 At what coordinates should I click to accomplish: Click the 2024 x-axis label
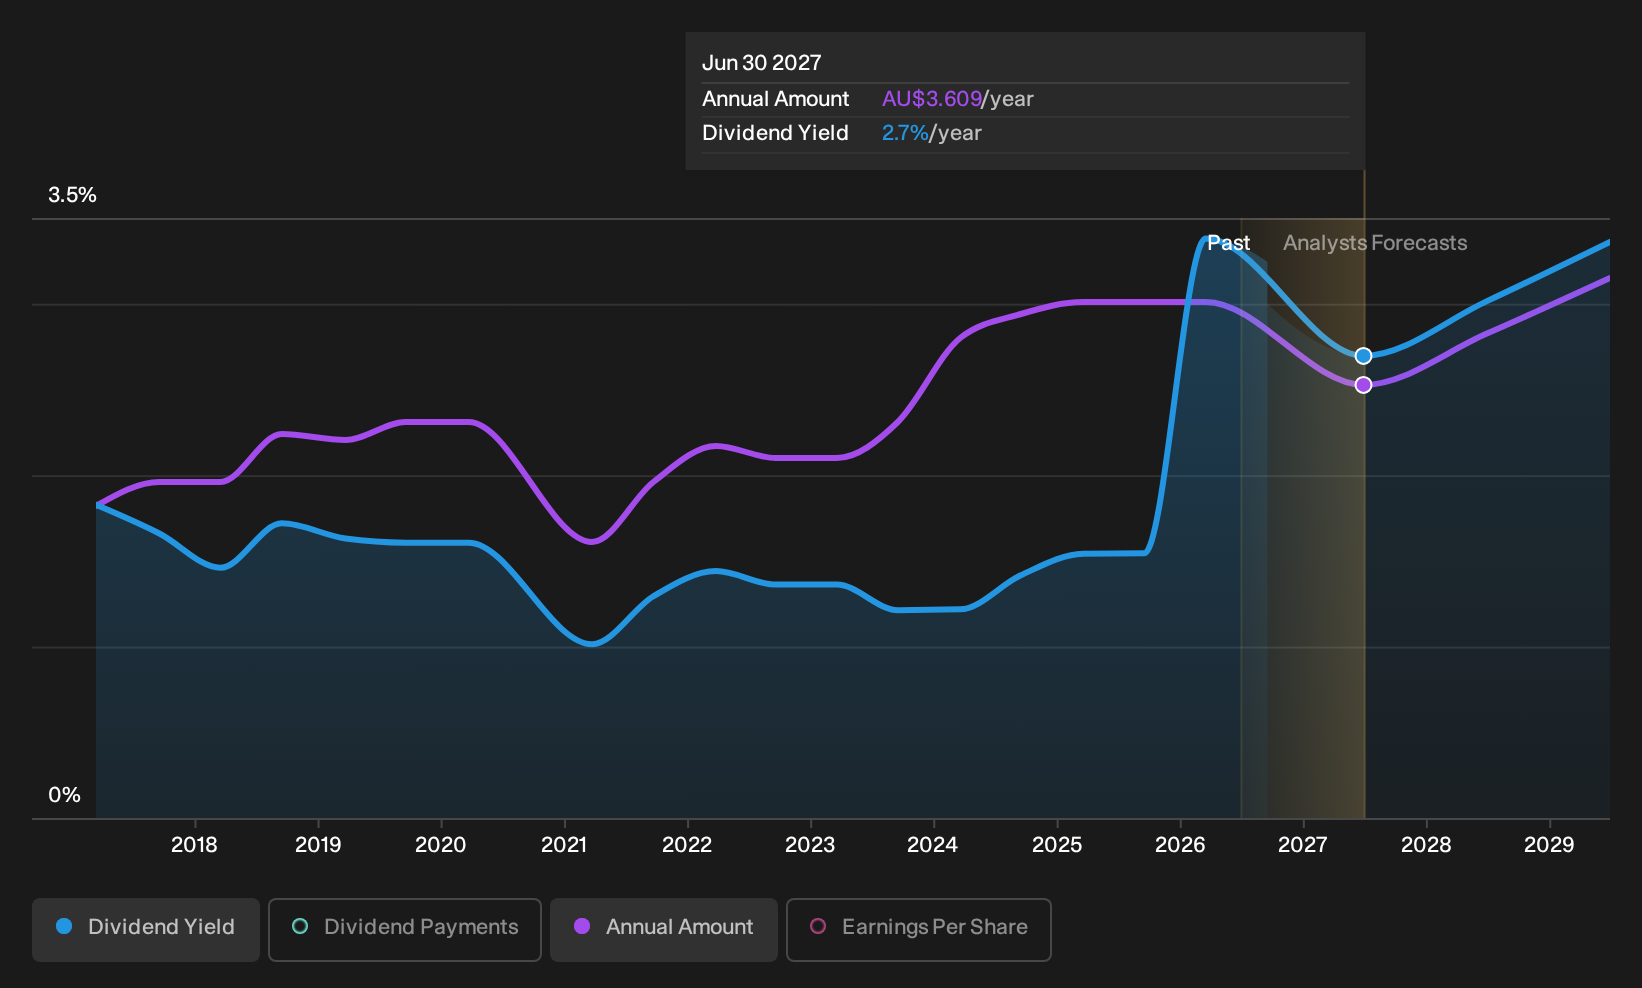coord(932,845)
